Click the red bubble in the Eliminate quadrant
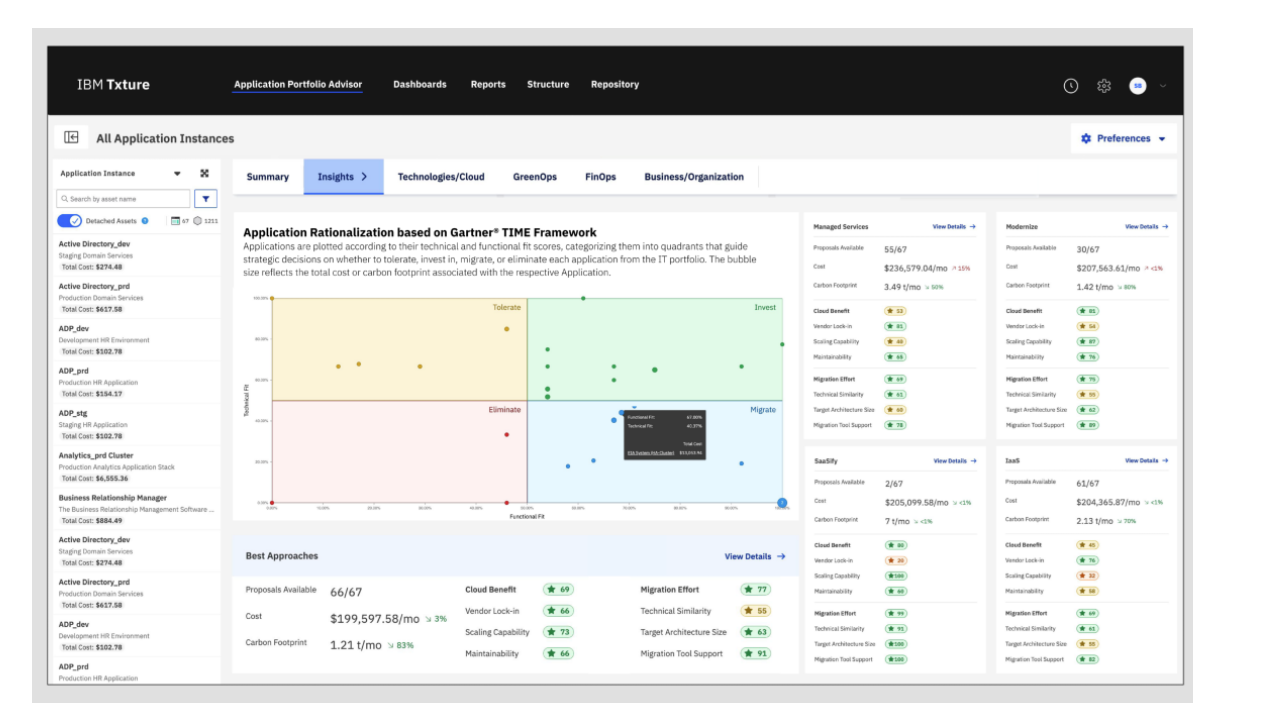This screenshot has width=1280, height=720. click(507, 434)
